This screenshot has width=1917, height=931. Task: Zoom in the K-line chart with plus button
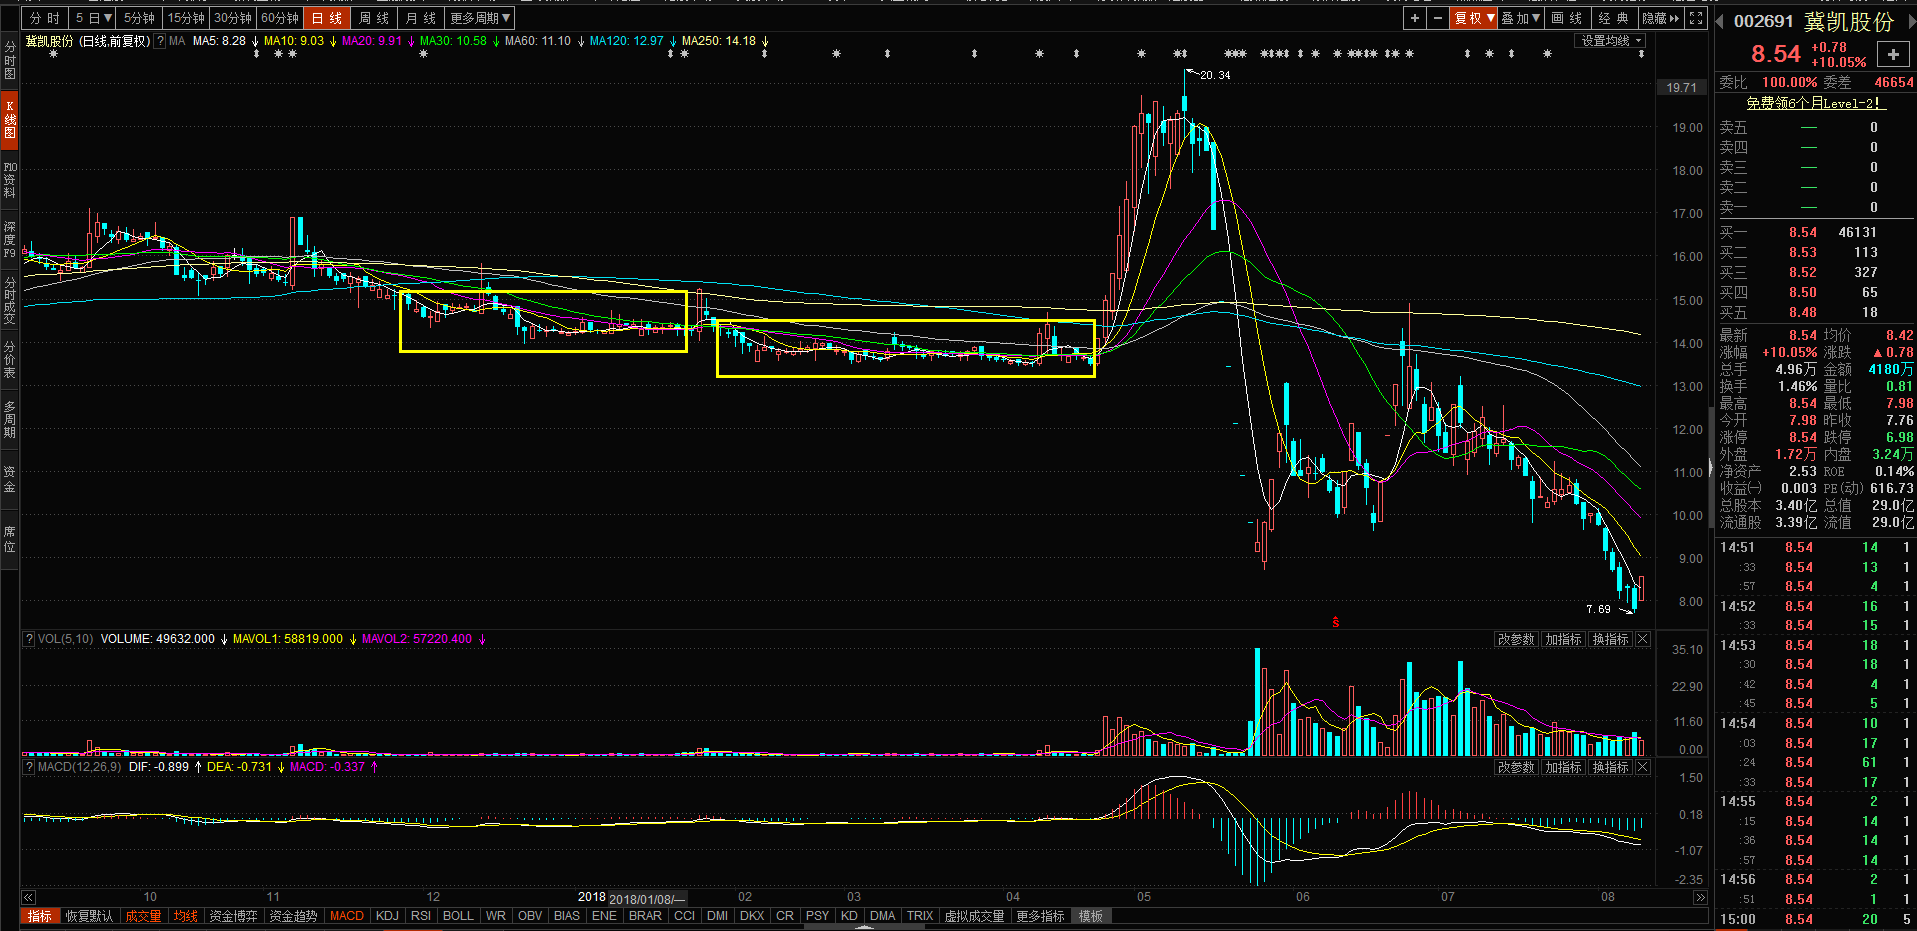click(1414, 18)
